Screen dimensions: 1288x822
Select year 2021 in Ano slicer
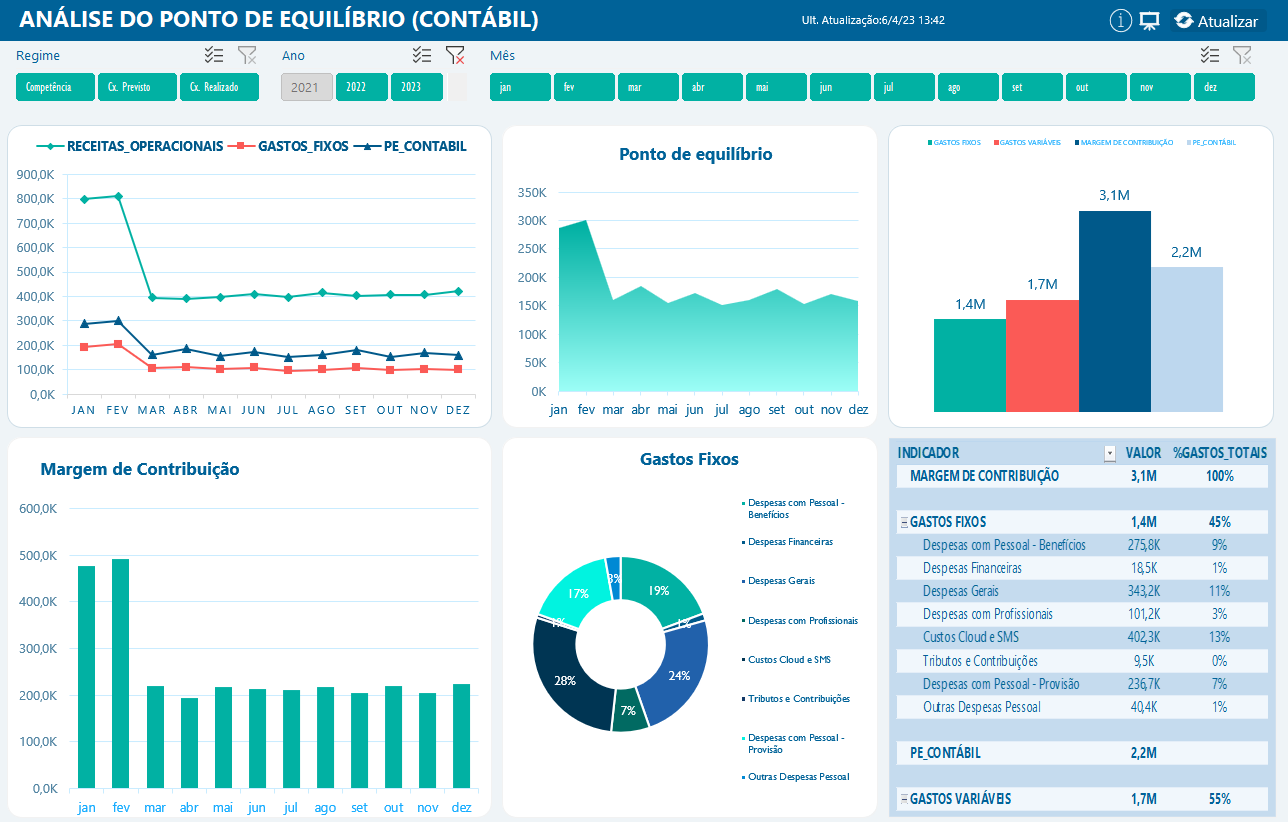click(307, 87)
